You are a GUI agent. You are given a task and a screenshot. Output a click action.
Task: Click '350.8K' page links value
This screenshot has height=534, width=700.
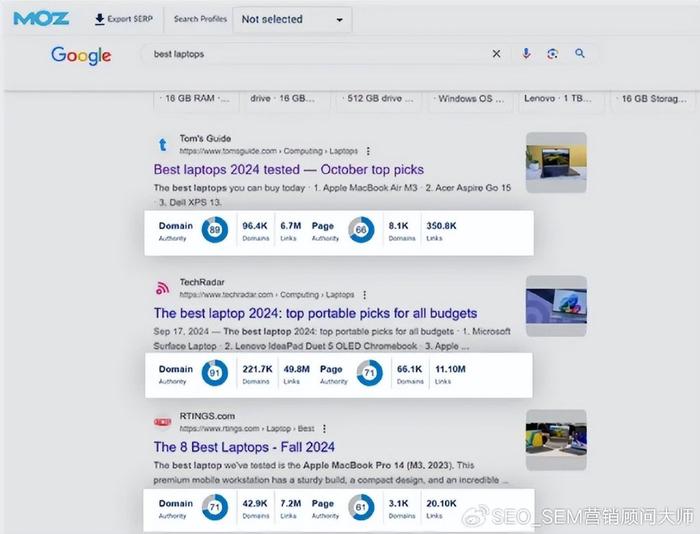click(441, 226)
